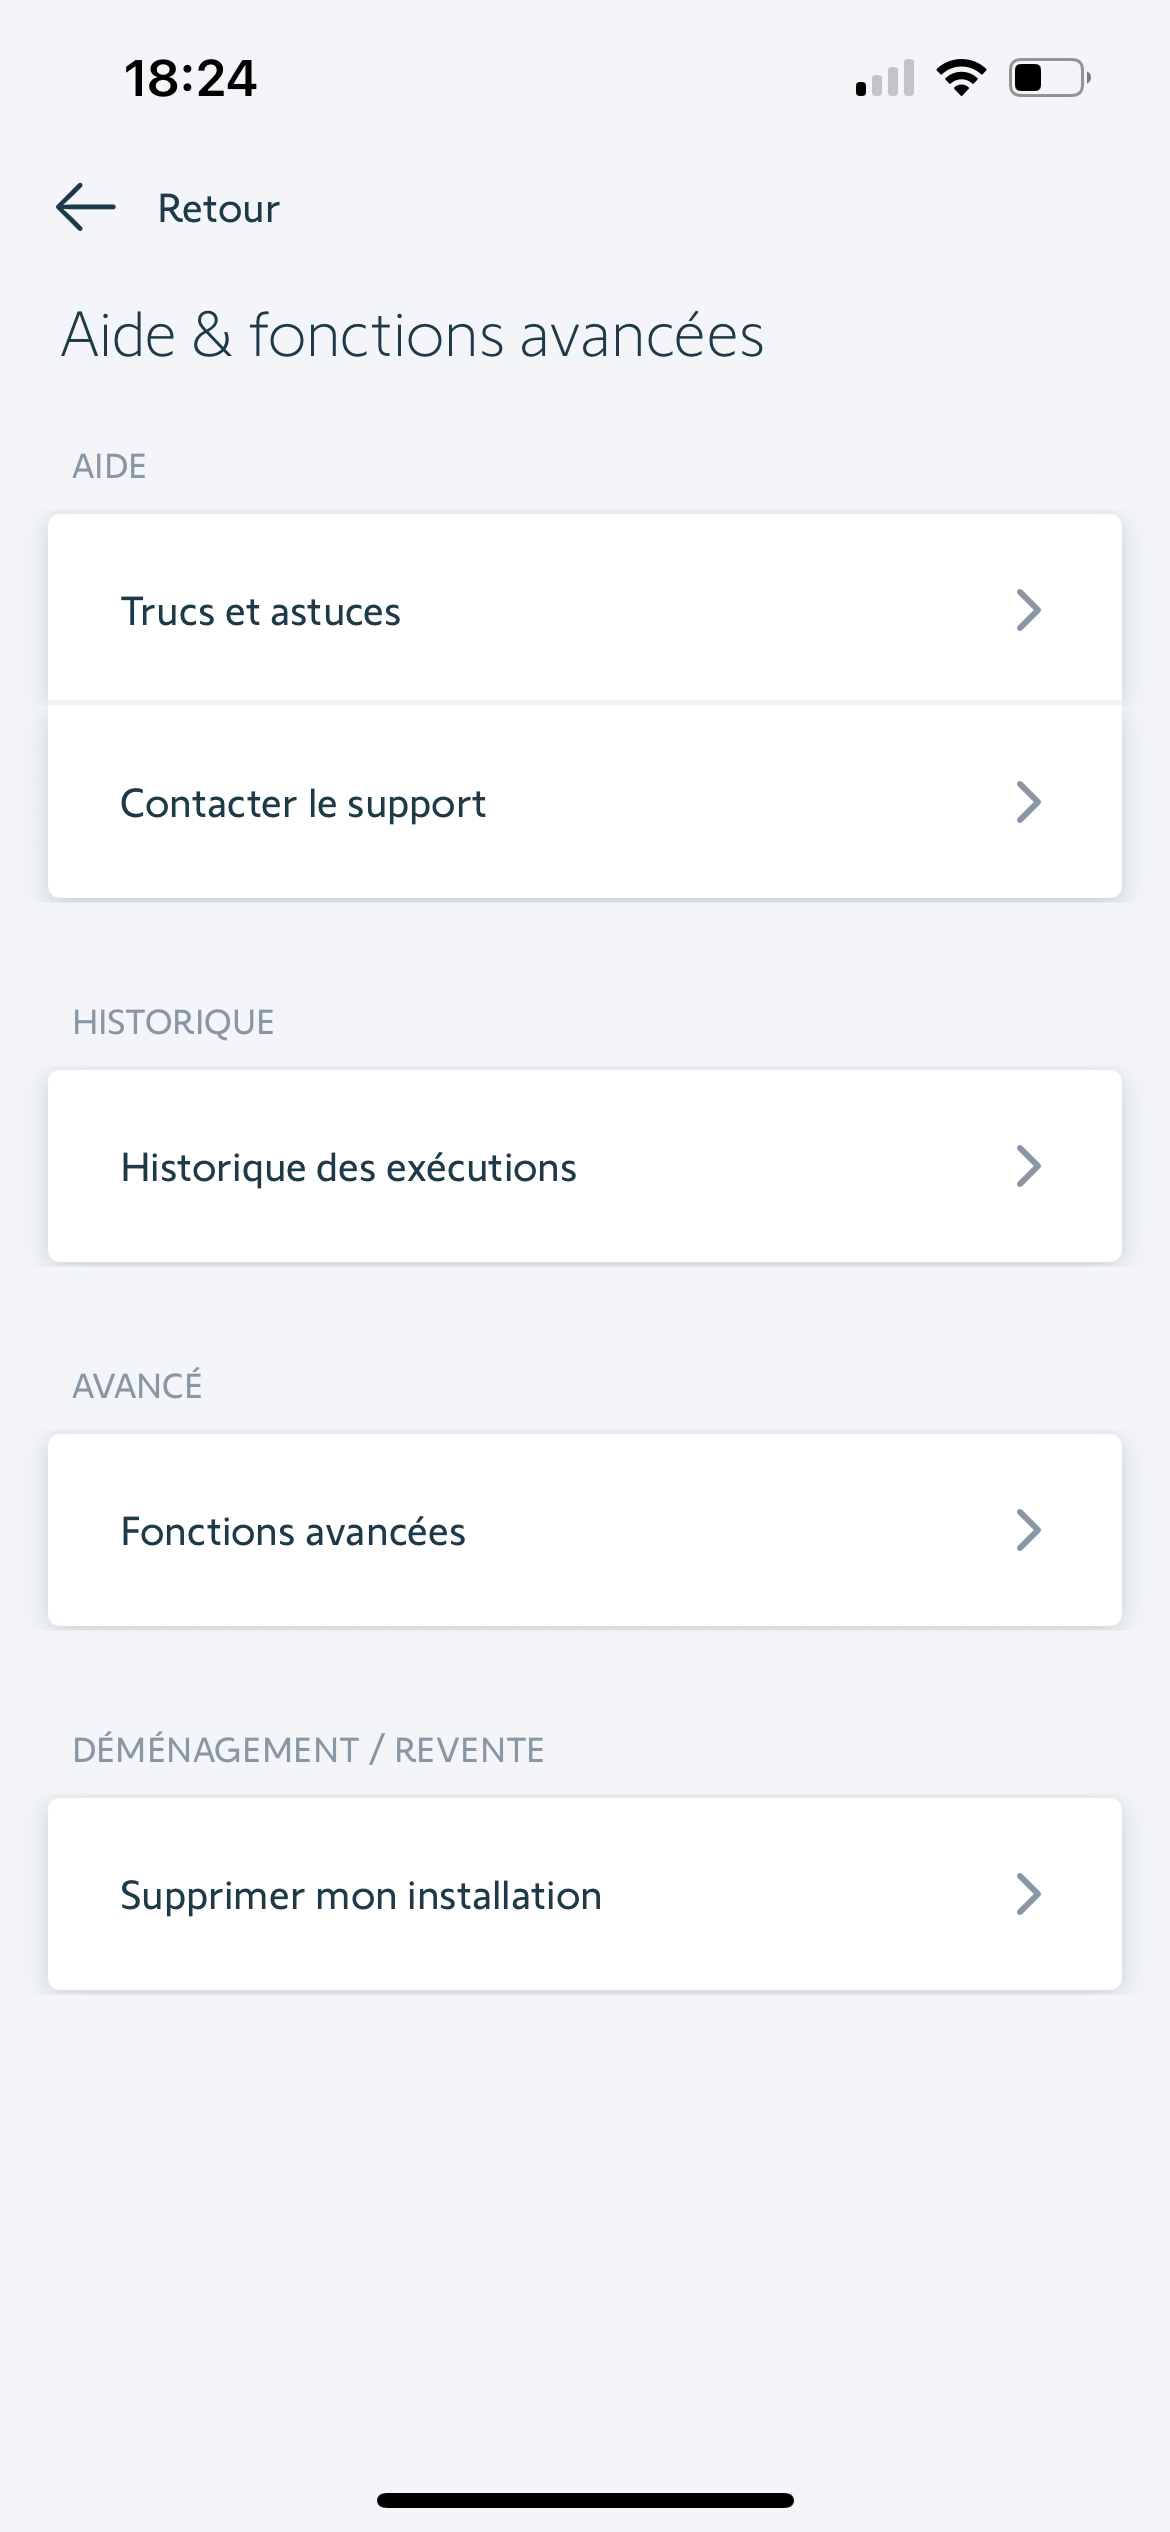Expand the Historique des exécutions chevron
The width and height of the screenshot is (1170, 2532).
tap(1028, 1166)
